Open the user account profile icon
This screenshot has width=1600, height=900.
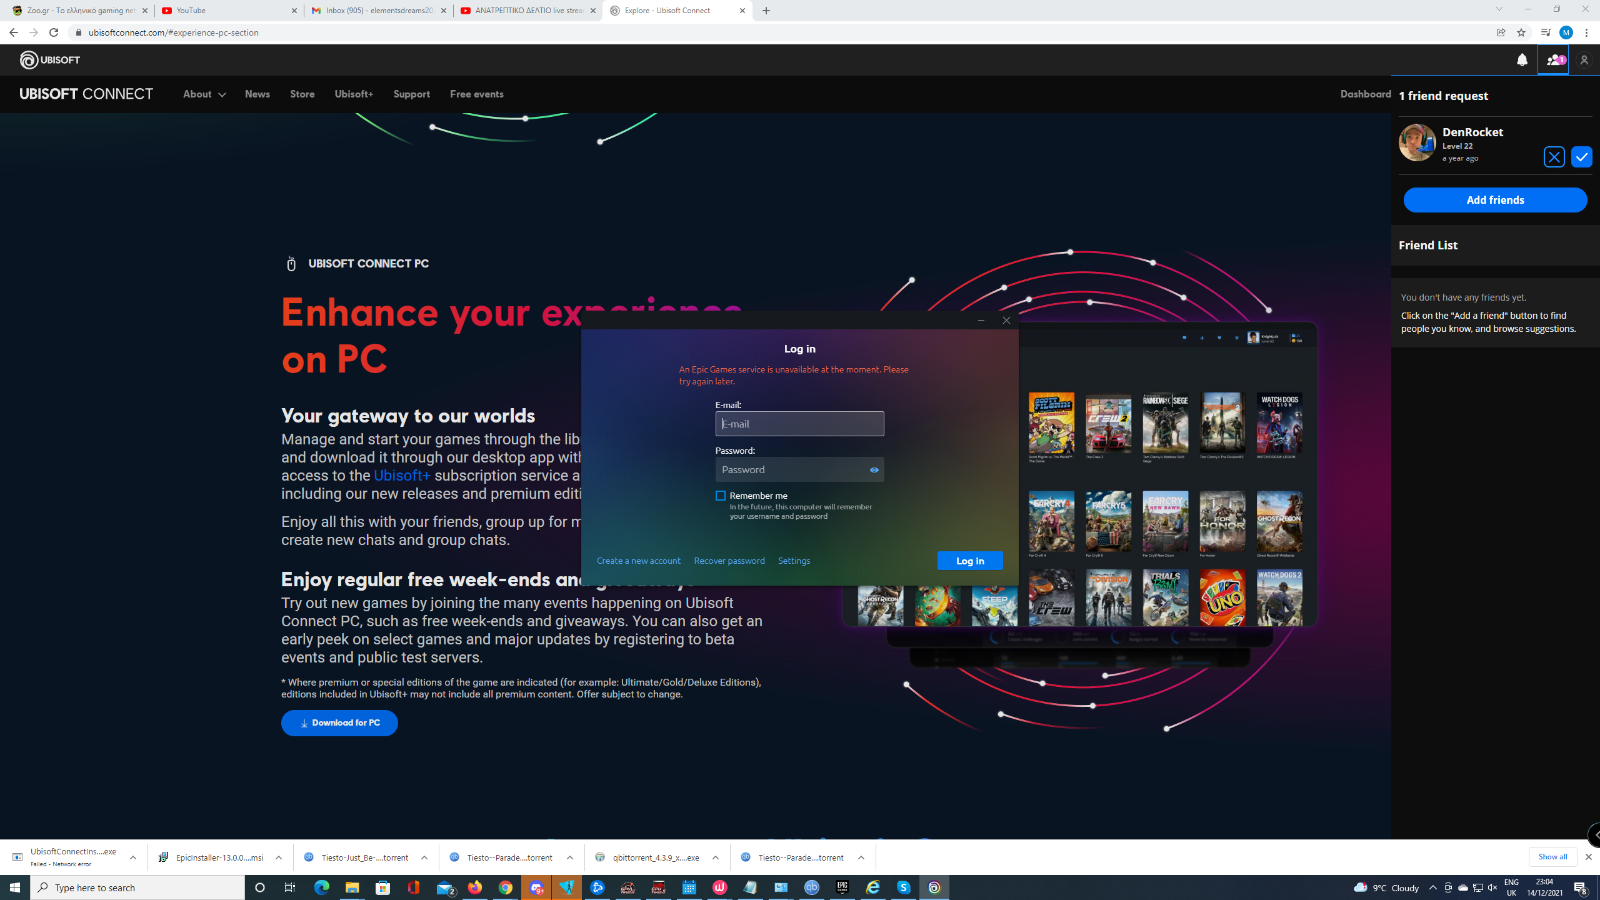pos(1584,60)
